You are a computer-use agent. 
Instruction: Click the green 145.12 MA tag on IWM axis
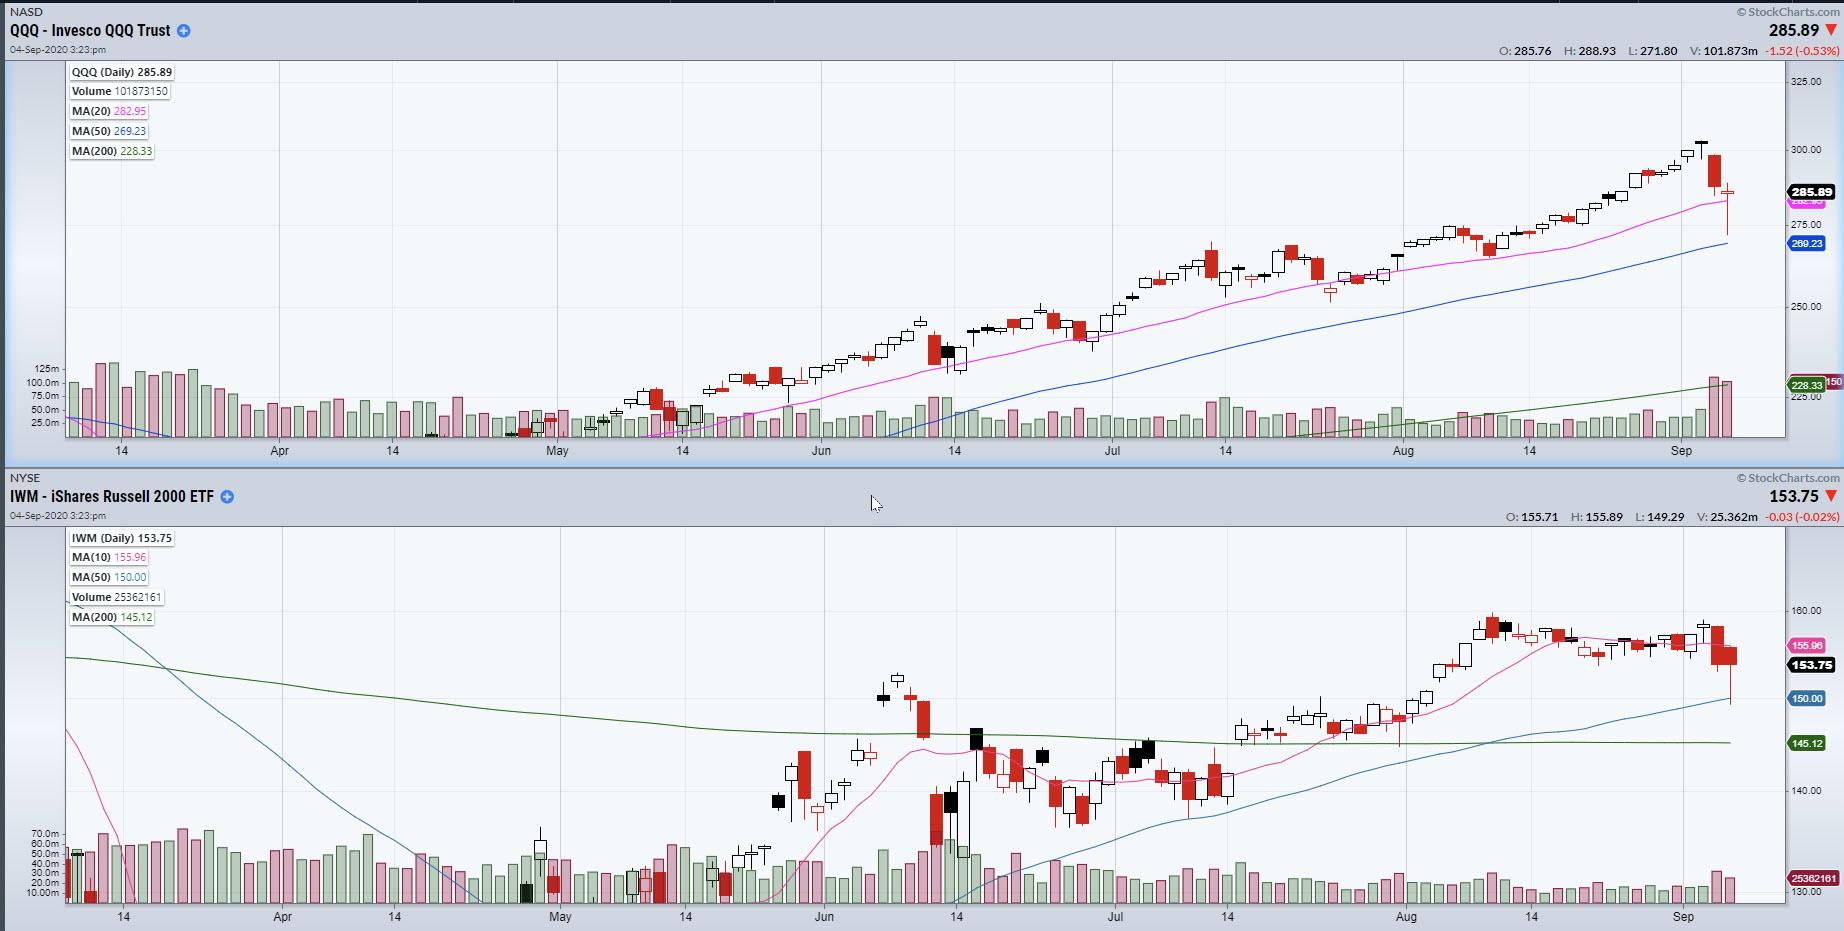tap(1807, 743)
